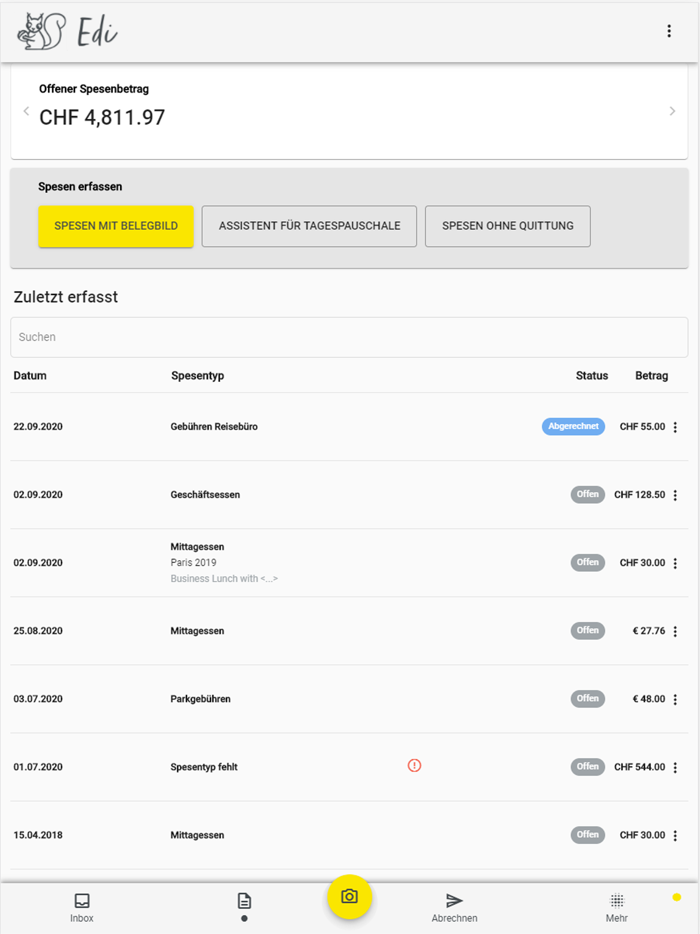Open the Inbox tab
This screenshot has height=934, width=700.
pos(82,908)
